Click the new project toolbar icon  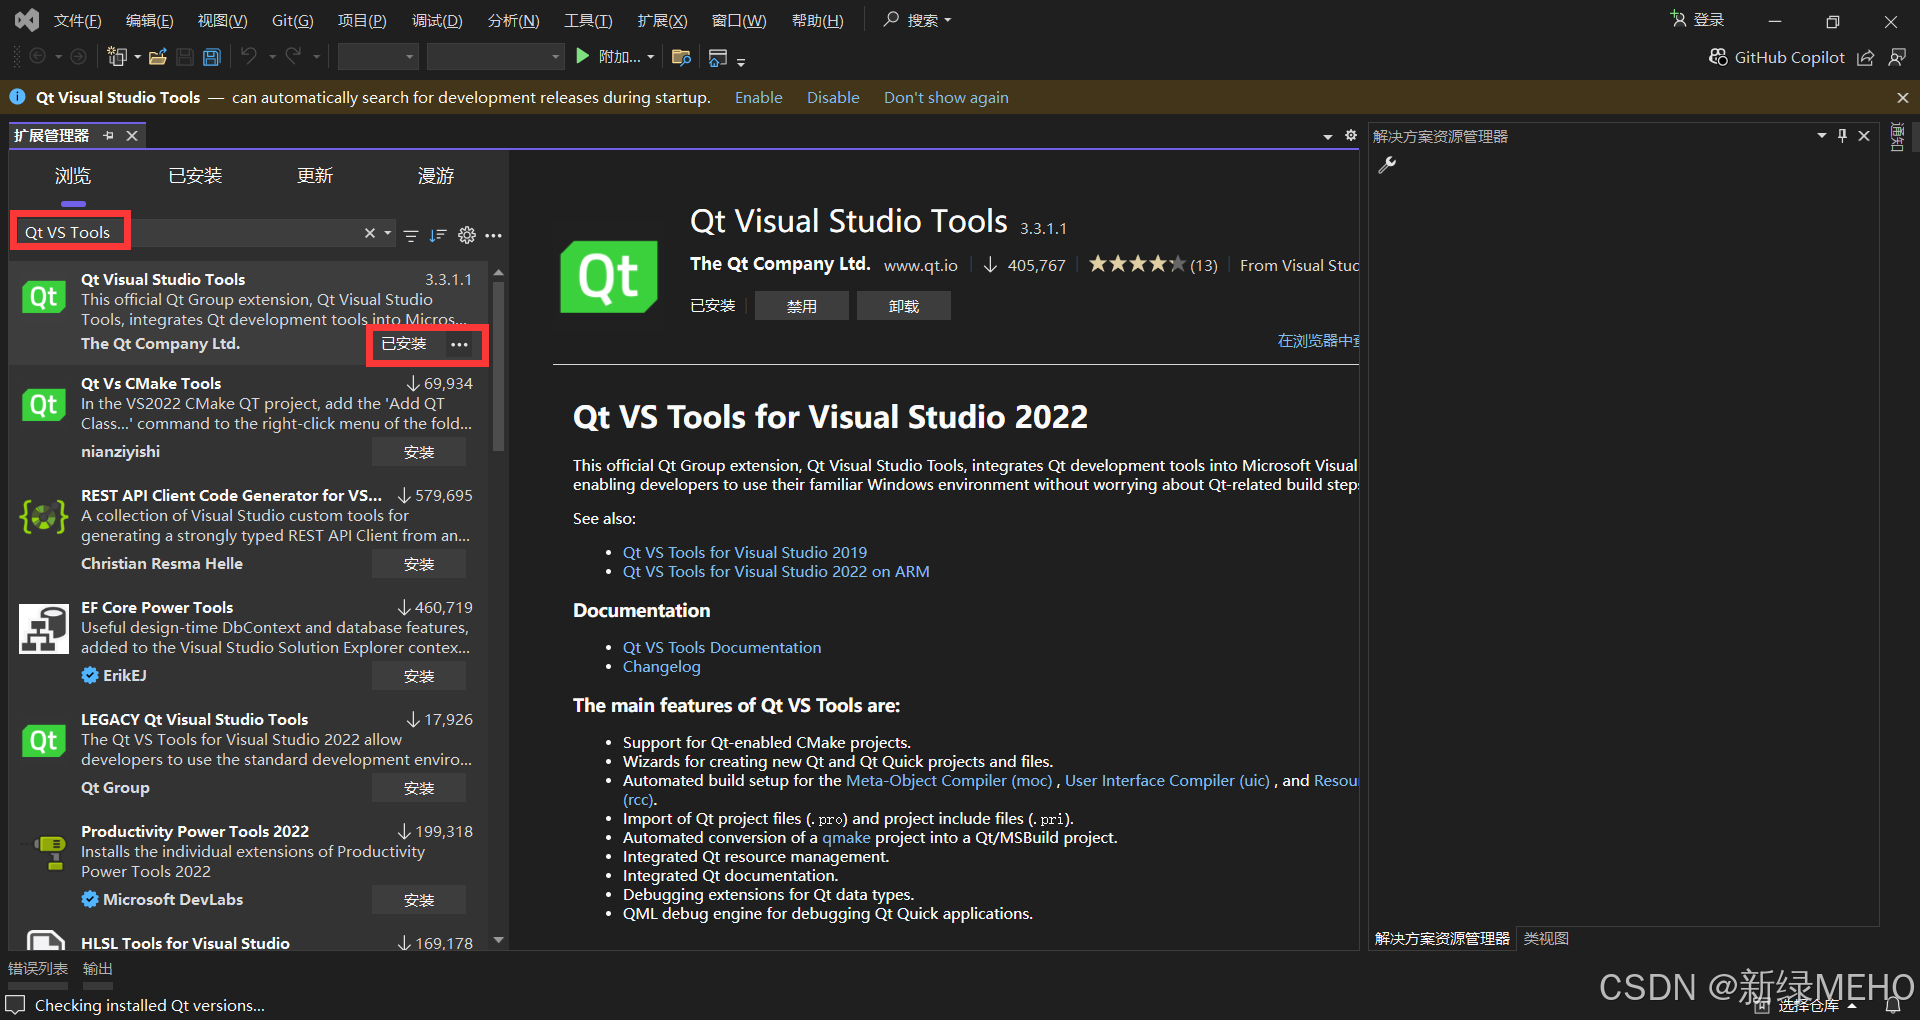click(118, 57)
